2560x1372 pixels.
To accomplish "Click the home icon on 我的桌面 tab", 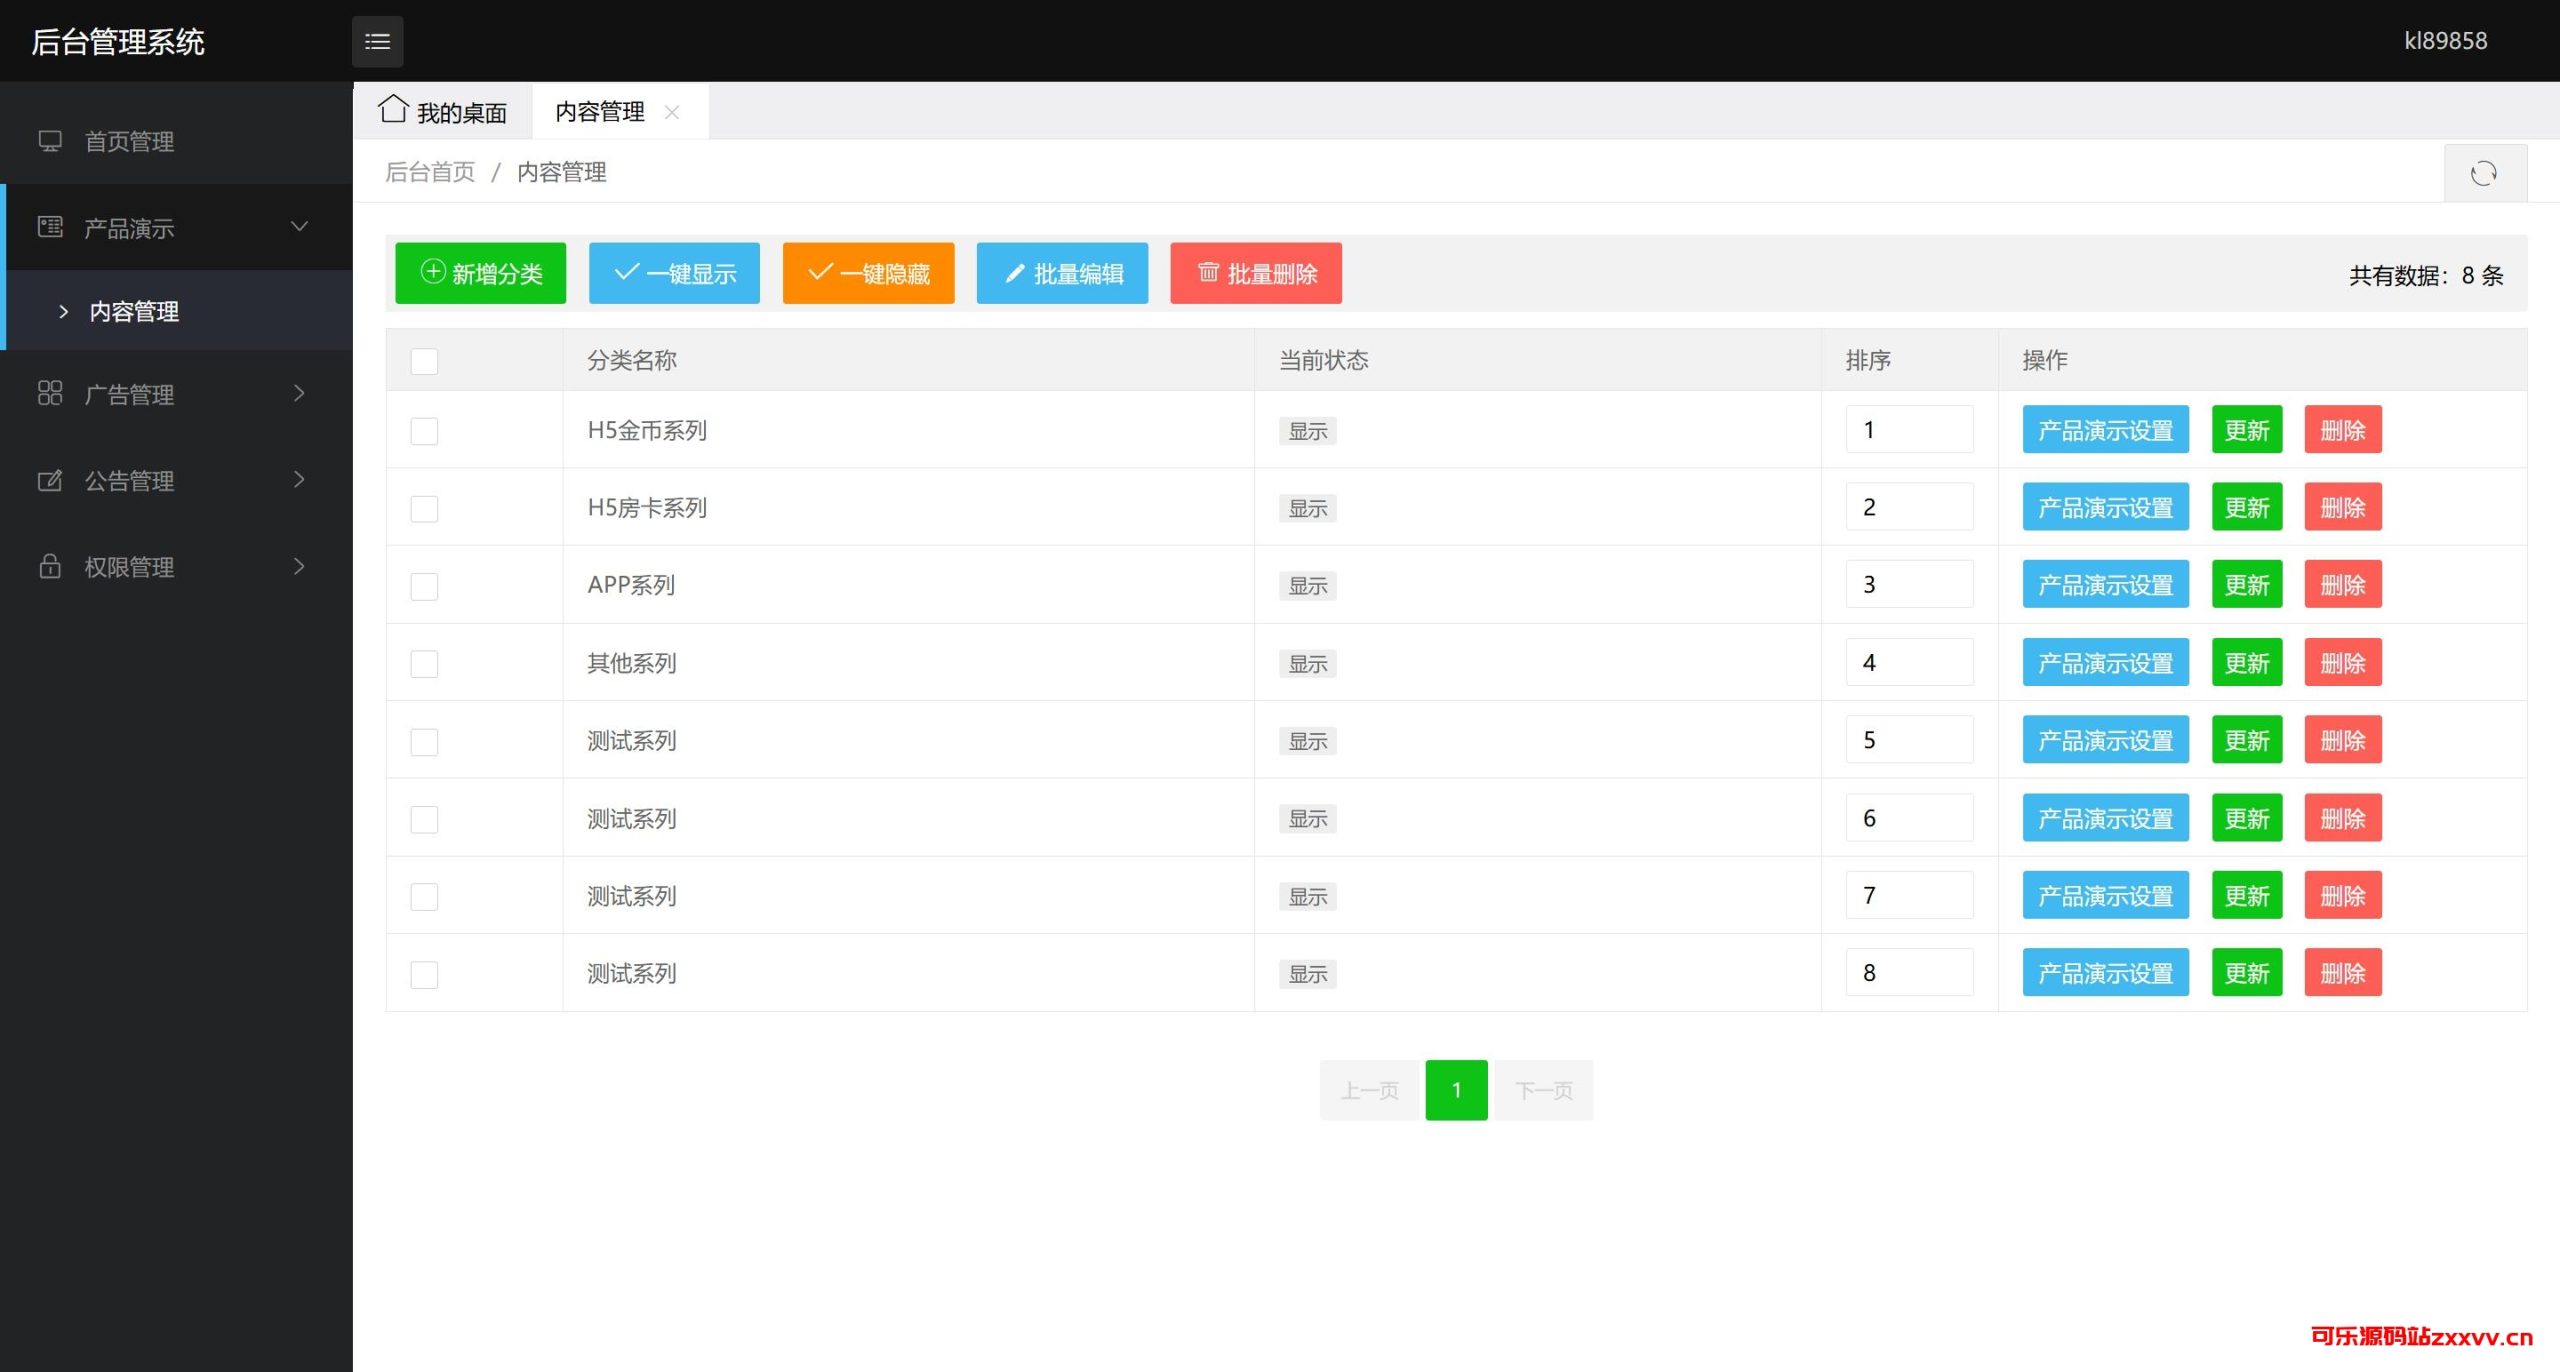I will [x=393, y=109].
